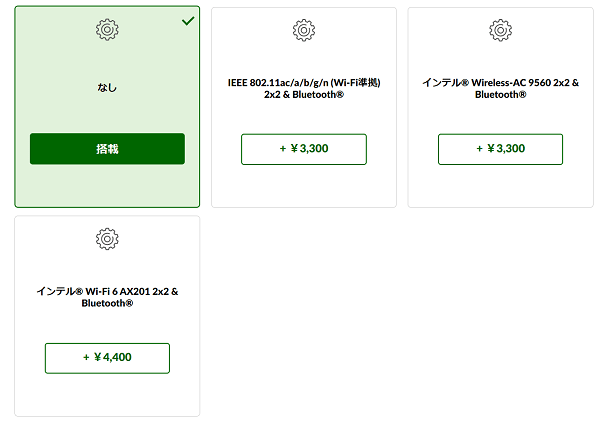
Task: Add Wireless-AC 9560 for +¥3,300
Action: (501, 149)
